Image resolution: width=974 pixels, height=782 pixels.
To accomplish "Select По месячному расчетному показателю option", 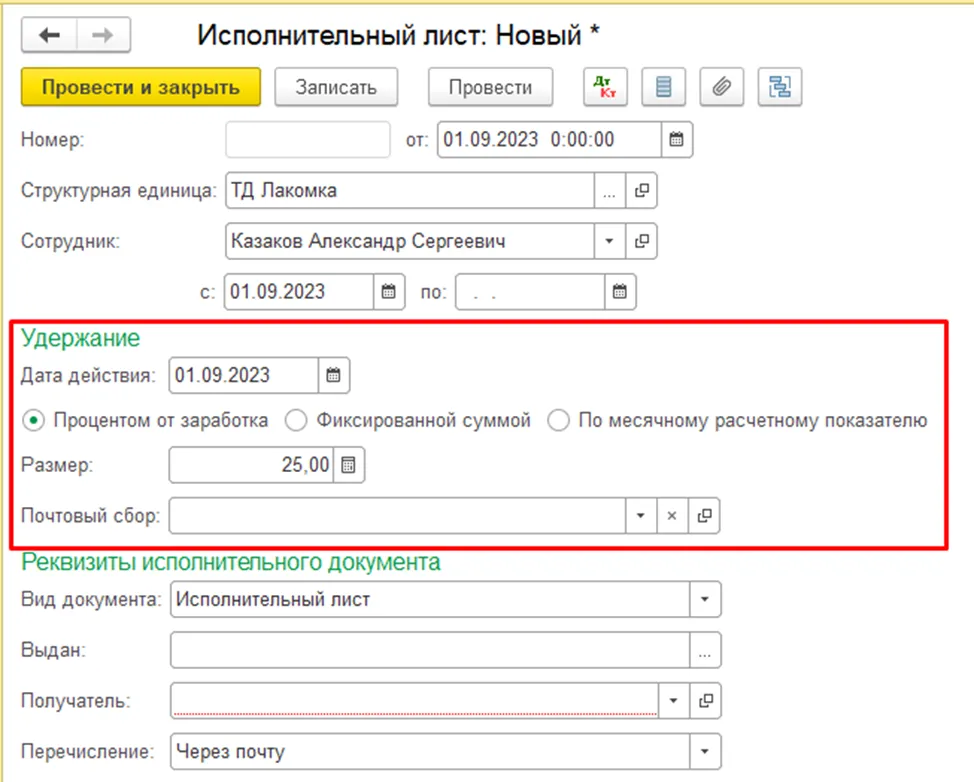I will [737, 421].
